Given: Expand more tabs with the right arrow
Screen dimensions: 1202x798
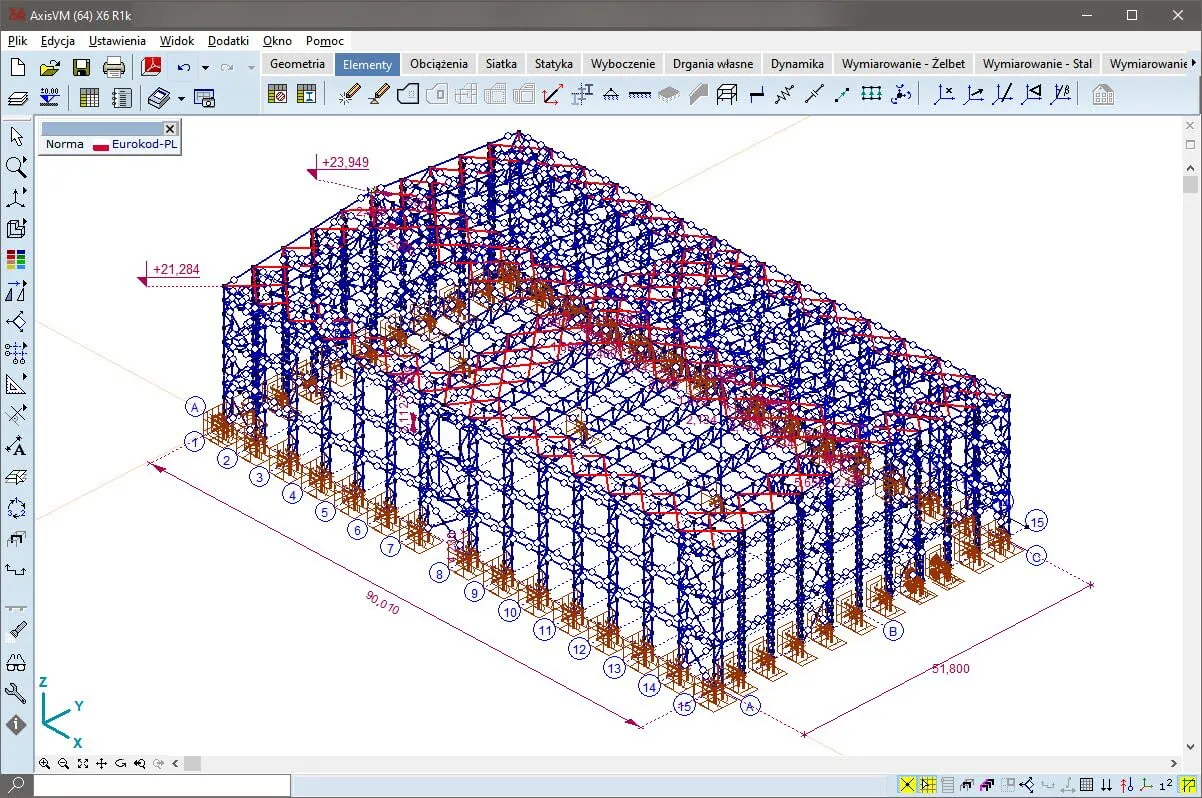Looking at the screenshot, I should point(1194,64).
